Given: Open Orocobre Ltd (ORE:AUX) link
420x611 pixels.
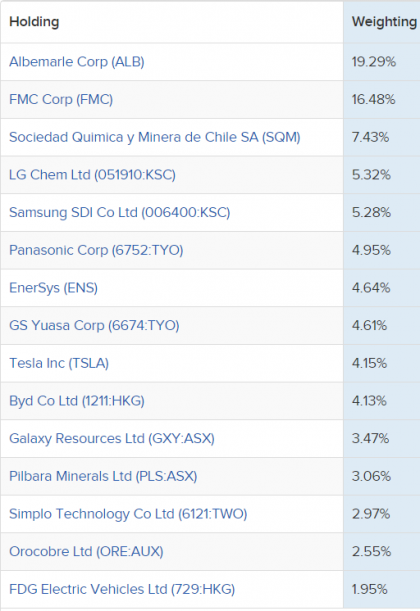Looking at the screenshot, I should coord(86,551).
